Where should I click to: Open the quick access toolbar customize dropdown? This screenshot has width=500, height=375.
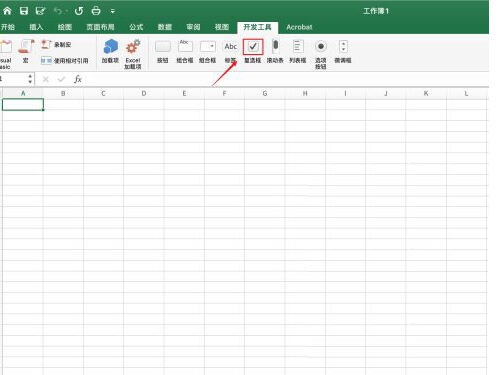coord(113,11)
